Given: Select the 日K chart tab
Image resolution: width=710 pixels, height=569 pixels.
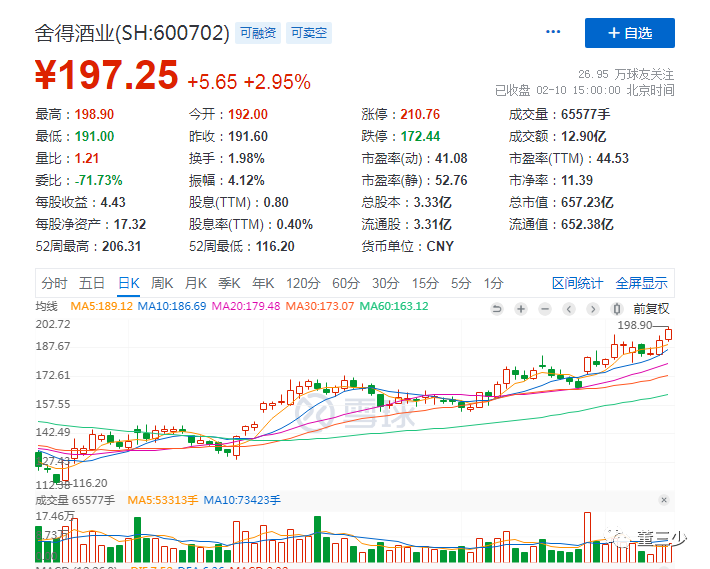Looking at the screenshot, I should click(x=129, y=283).
